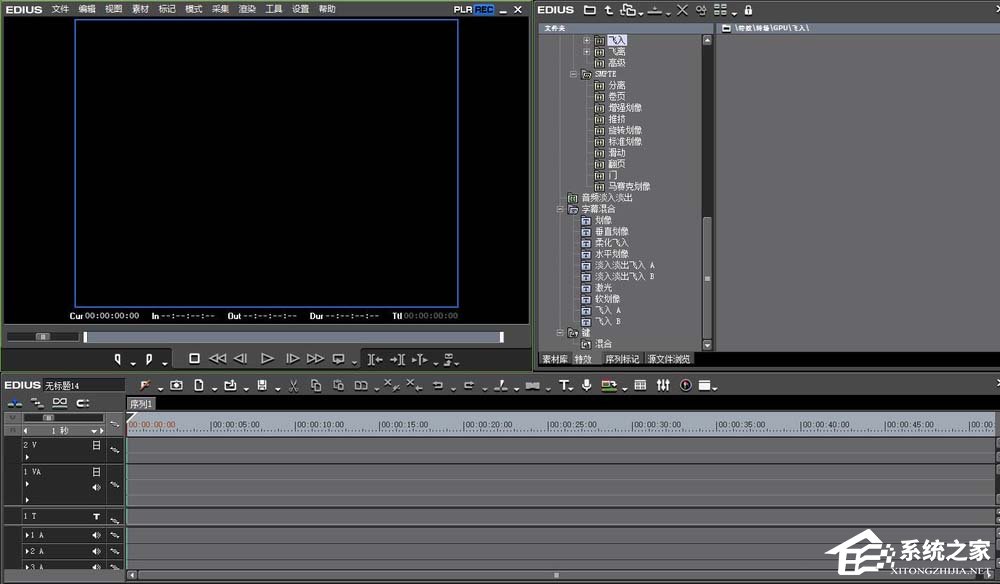Click the scissors cut icon in timeline toolbar
Viewport: 1000px width, 584px height.
coord(293,385)
